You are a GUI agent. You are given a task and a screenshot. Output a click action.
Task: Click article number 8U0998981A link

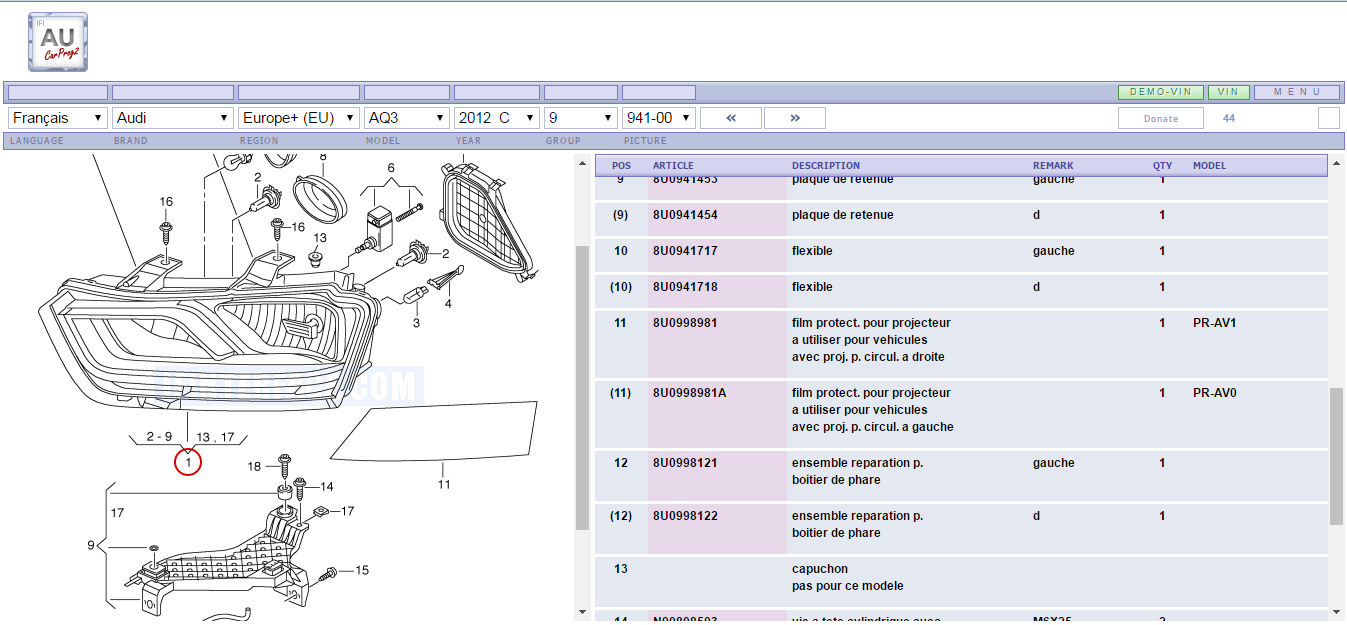click(x=689, y=393)
